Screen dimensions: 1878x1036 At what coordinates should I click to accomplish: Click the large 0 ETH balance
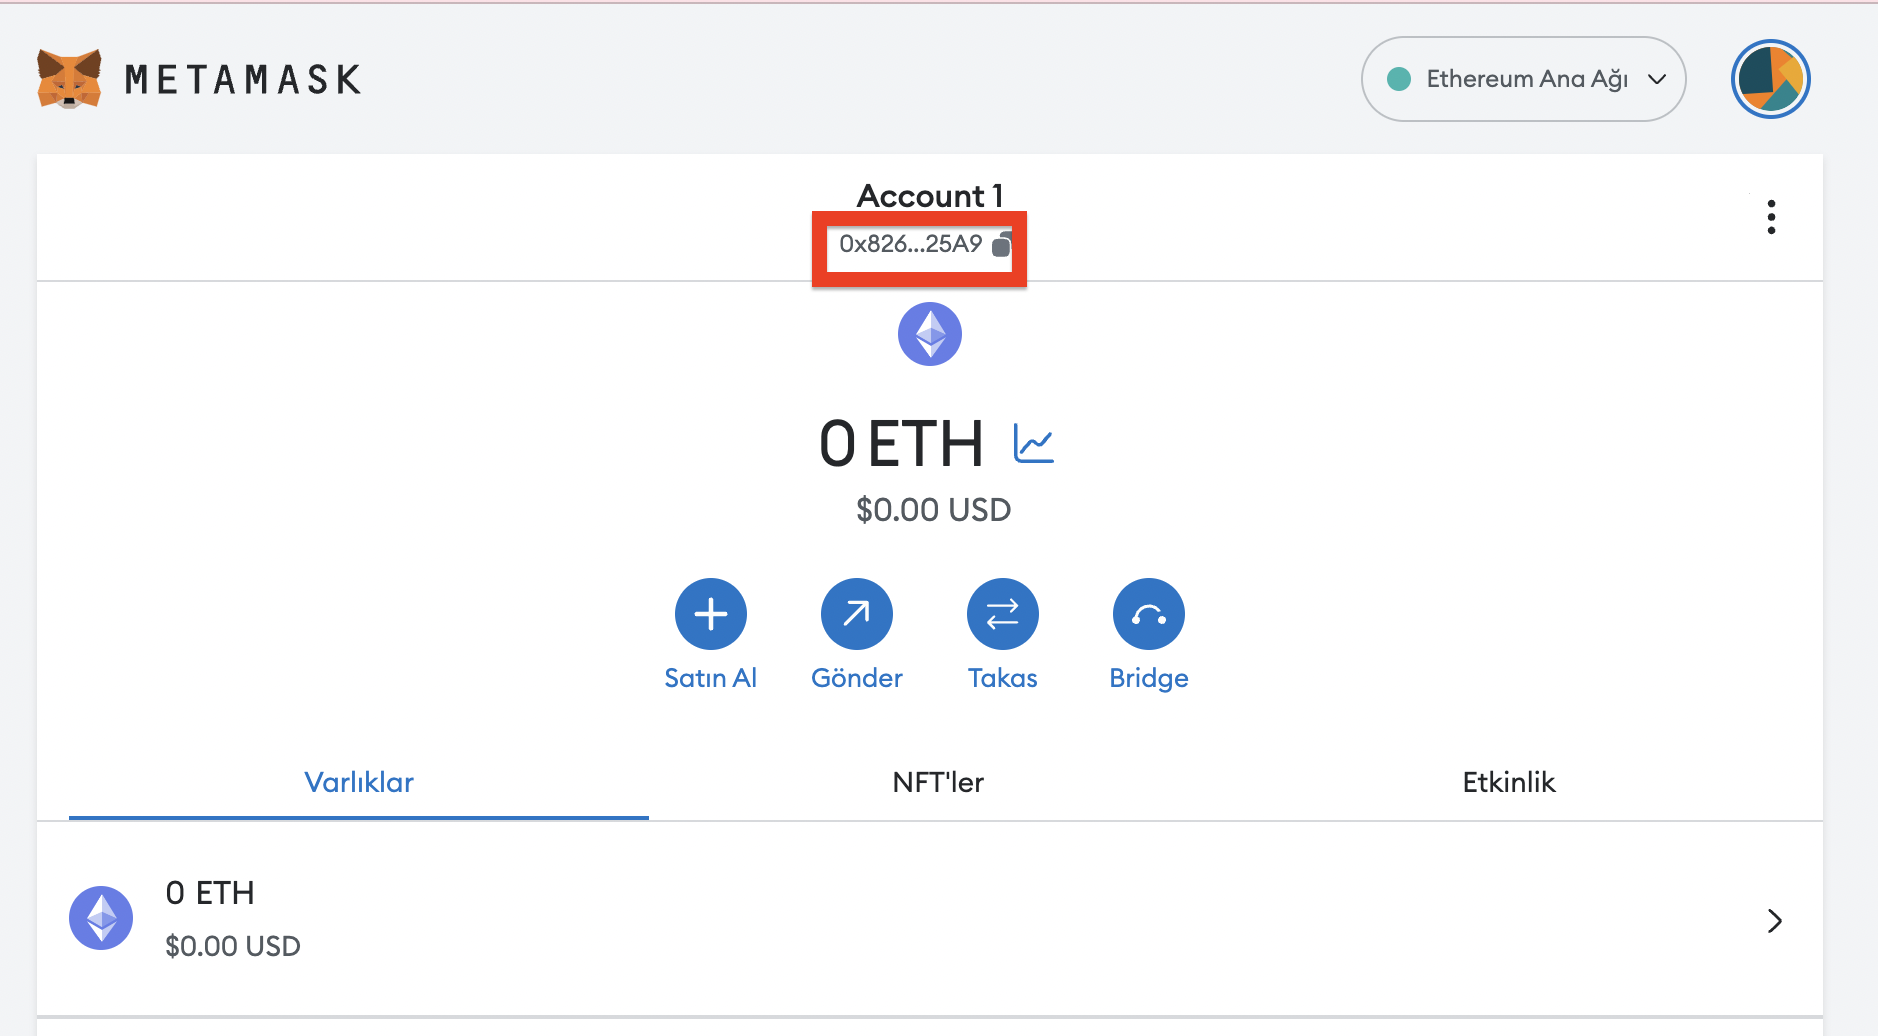901,444
